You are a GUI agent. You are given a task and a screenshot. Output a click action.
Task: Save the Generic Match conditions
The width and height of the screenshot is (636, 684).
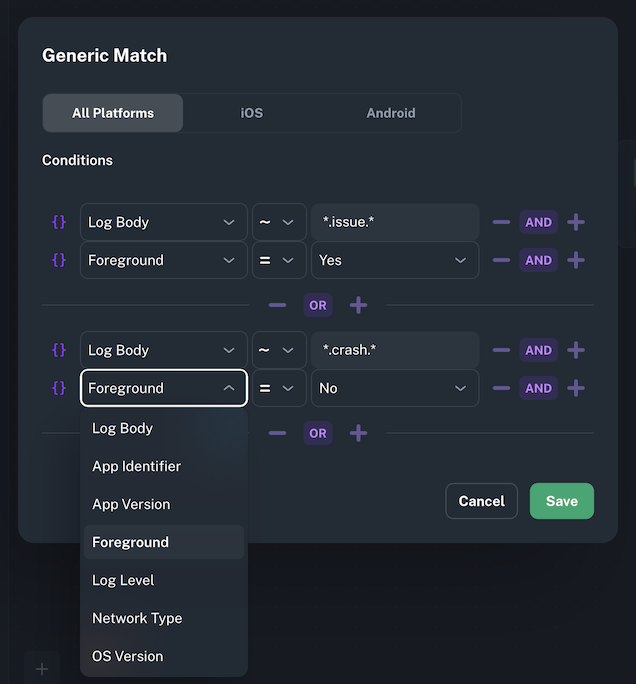(561, 501)
